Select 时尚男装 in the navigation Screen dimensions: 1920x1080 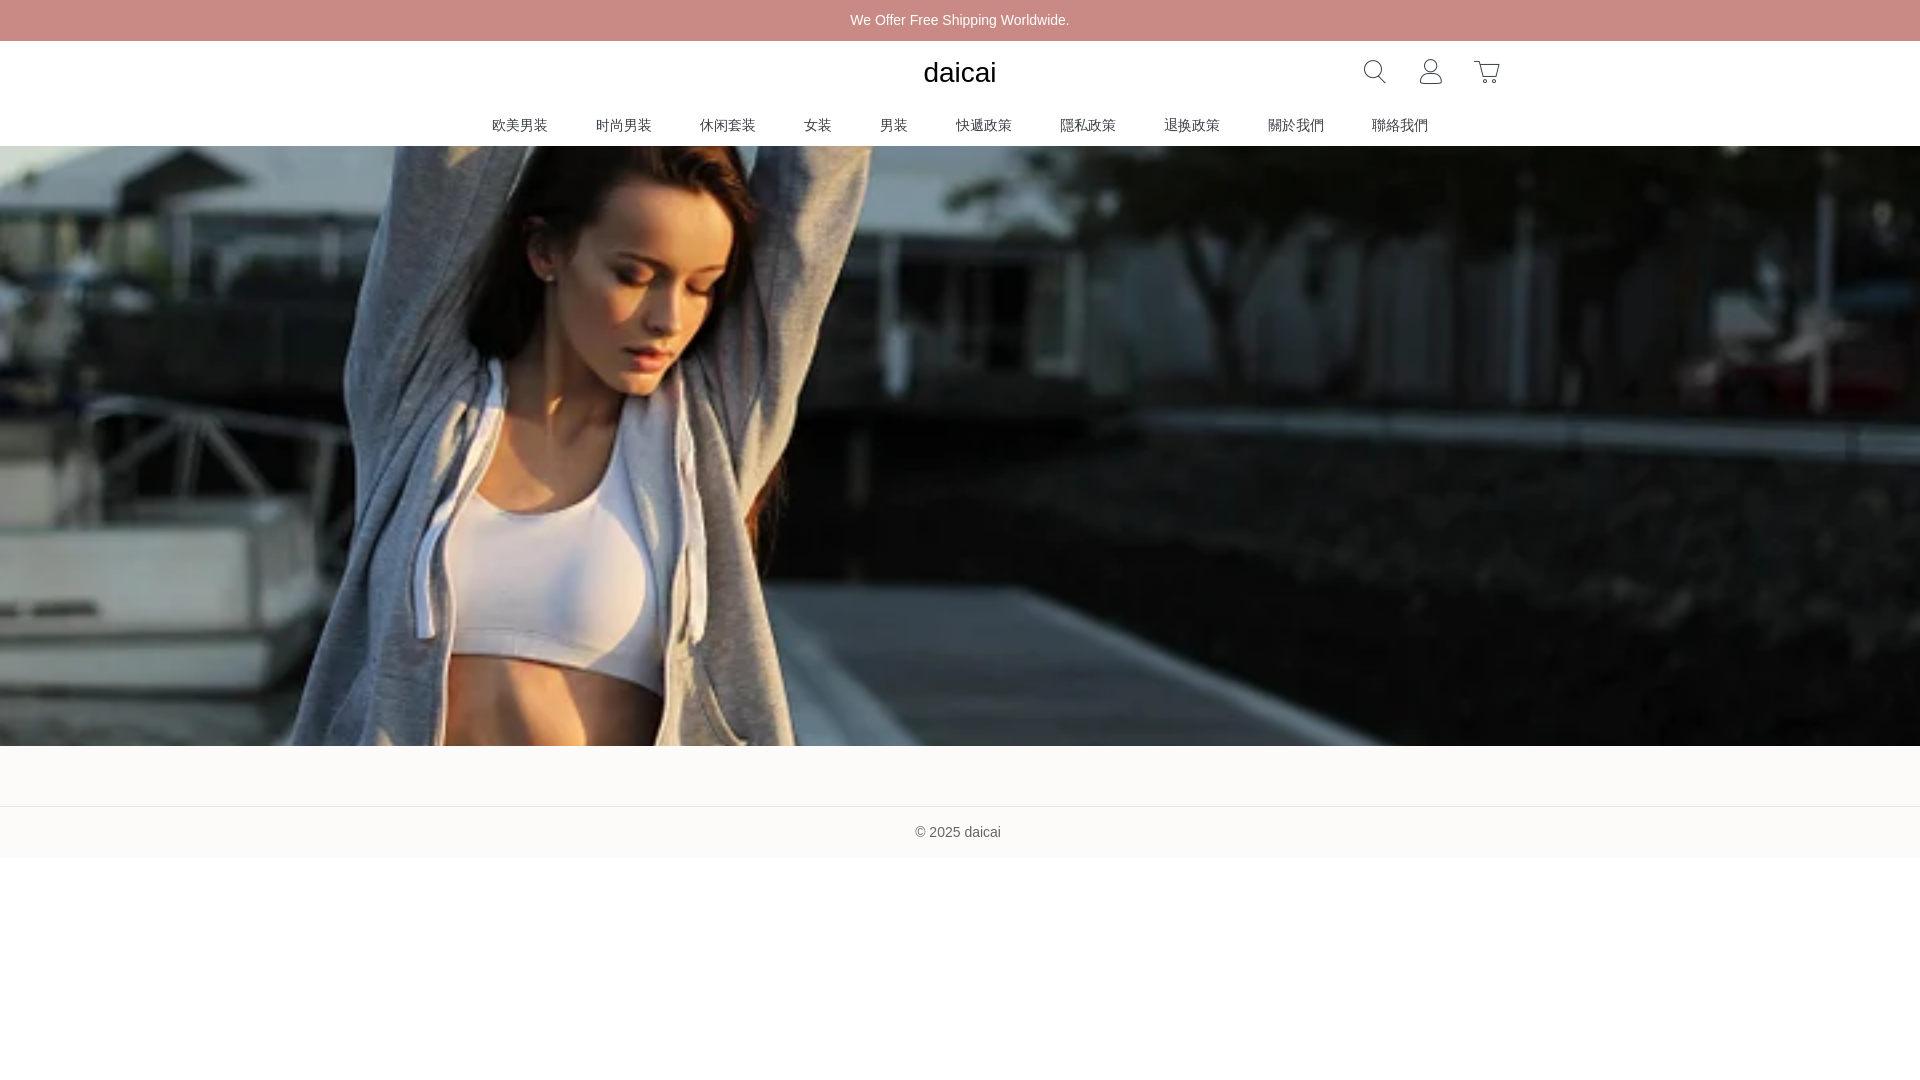[623, 125]
